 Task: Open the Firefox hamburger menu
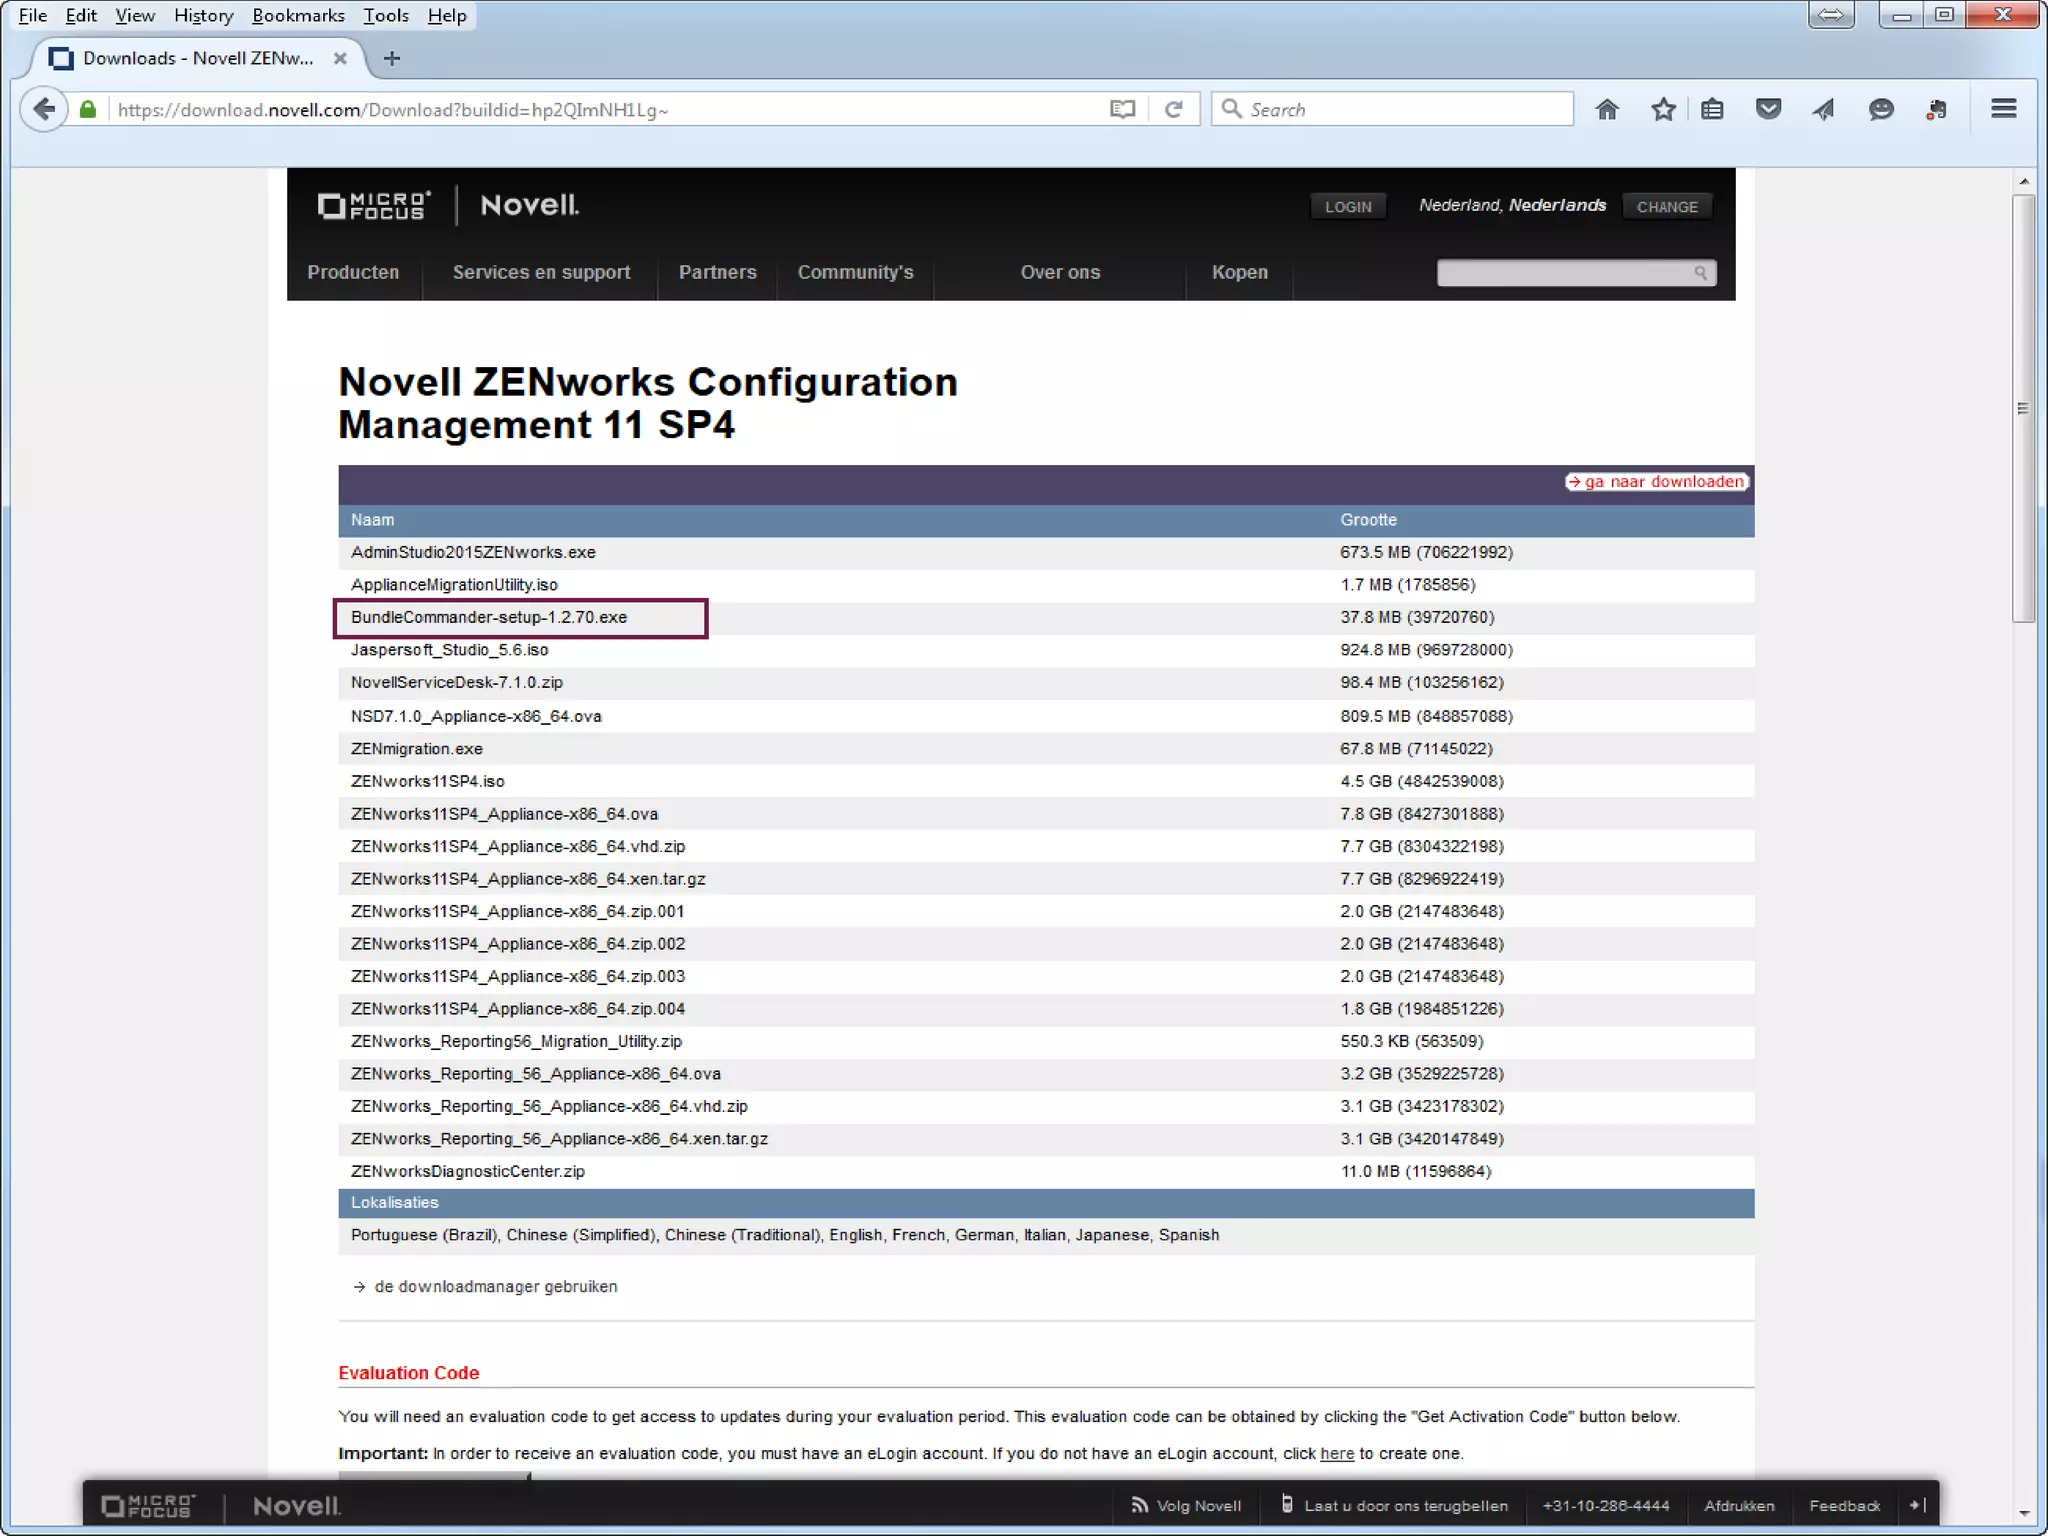tap(2003, 109)
